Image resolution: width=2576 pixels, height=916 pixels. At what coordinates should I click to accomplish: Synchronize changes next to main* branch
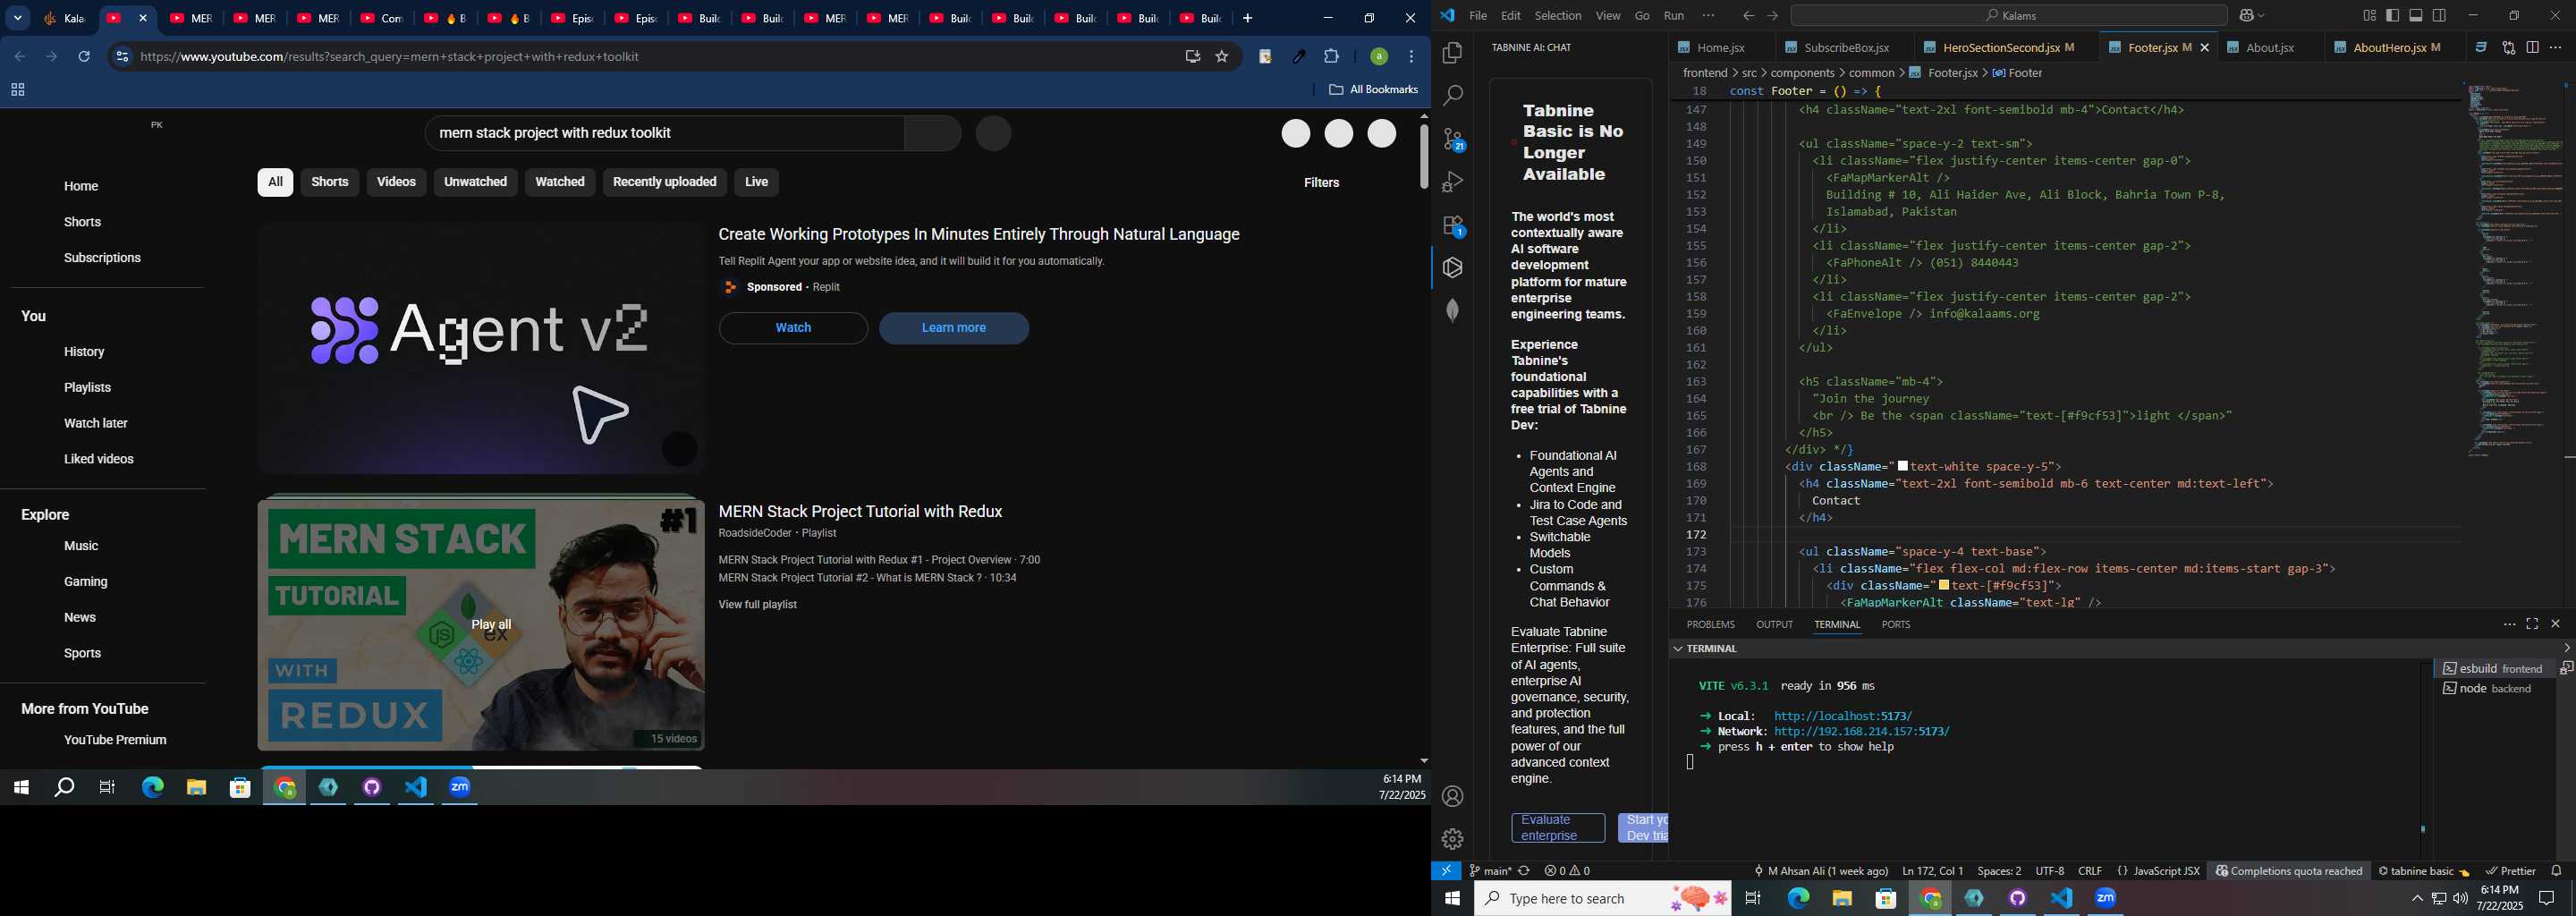(1524, 871)
